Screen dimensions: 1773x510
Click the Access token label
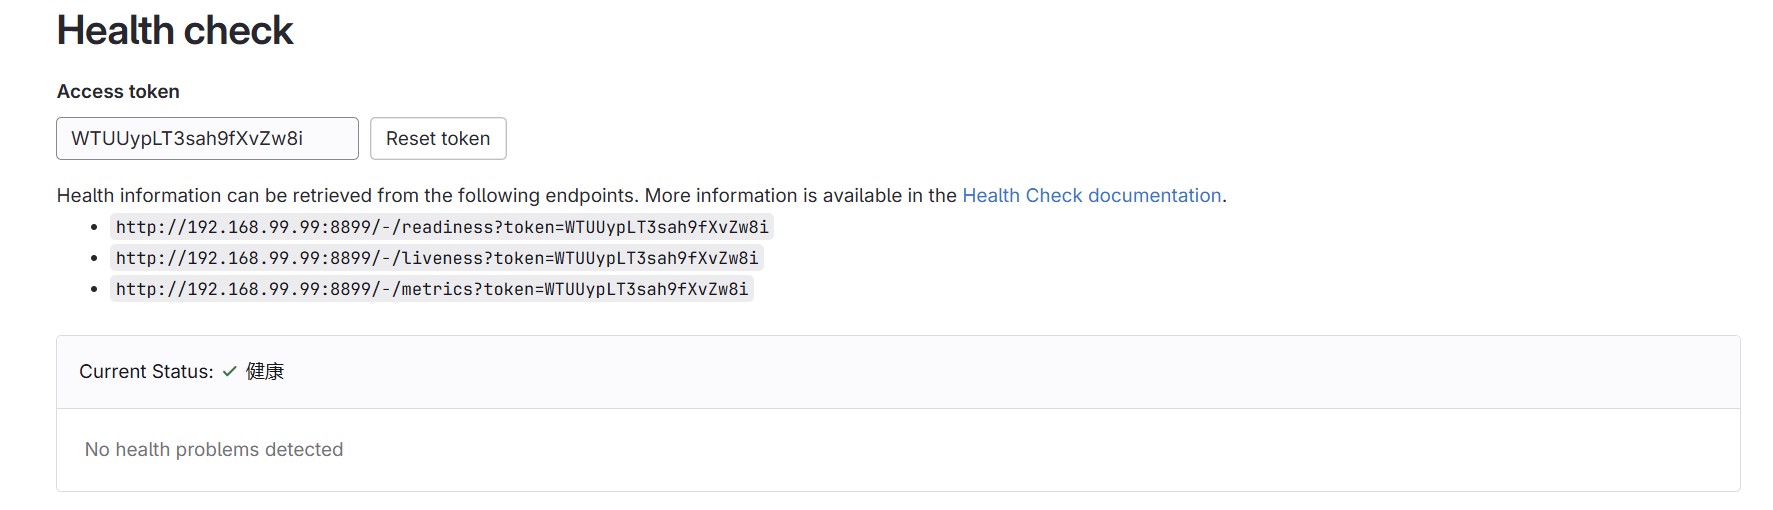coord(118,92)
